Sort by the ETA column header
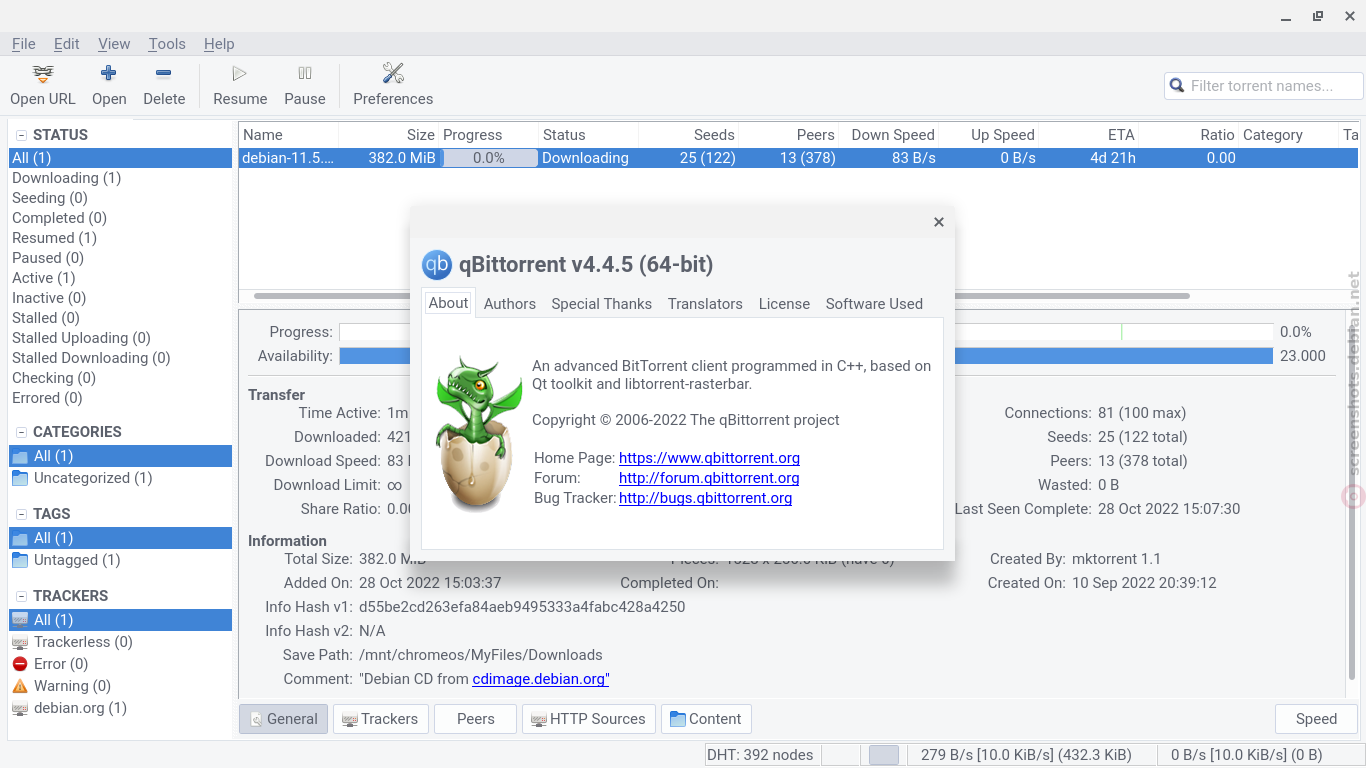 point(1088,135)
